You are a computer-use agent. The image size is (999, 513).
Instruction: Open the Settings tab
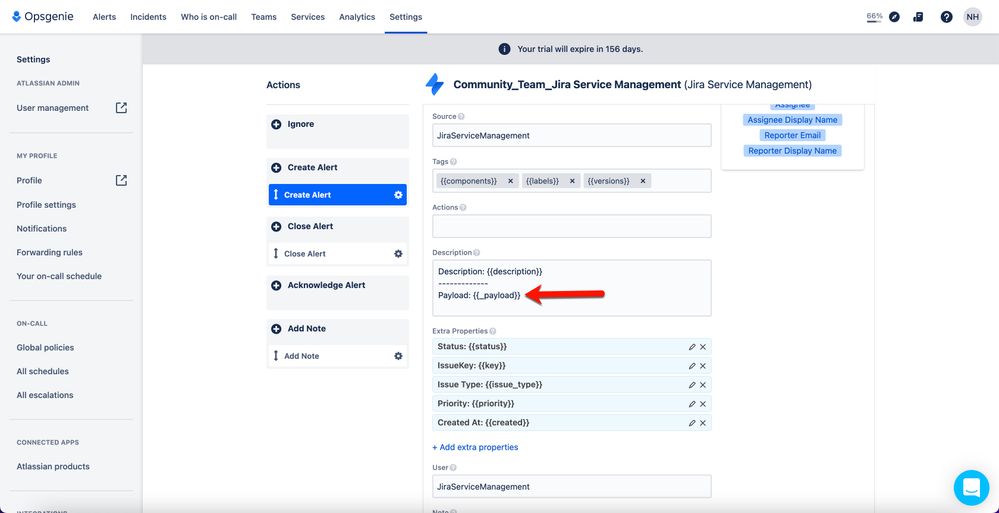click(406, 17)
